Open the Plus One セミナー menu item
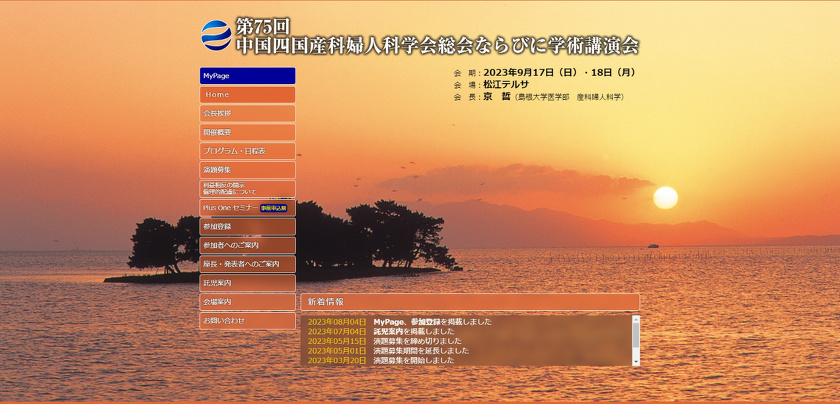Screen dimensions: 840x404 229,208
